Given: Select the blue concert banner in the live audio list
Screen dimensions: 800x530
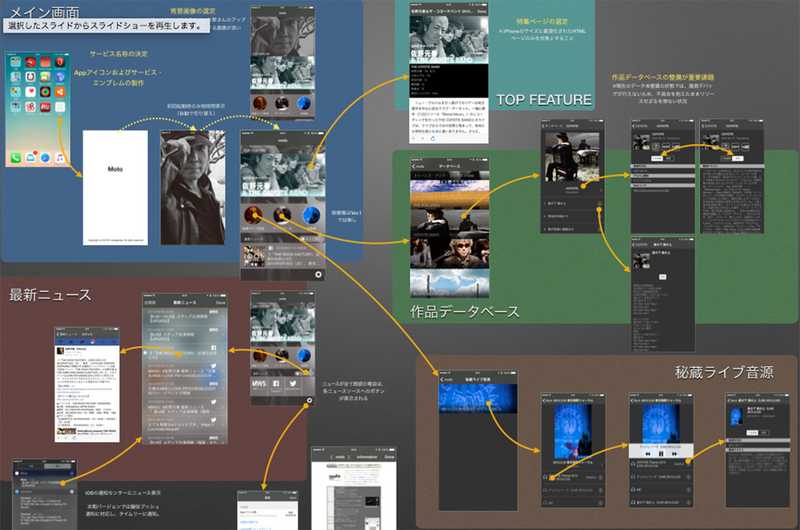Looking at the screenshot, I should pyautogui.click(x=477, y=397).
